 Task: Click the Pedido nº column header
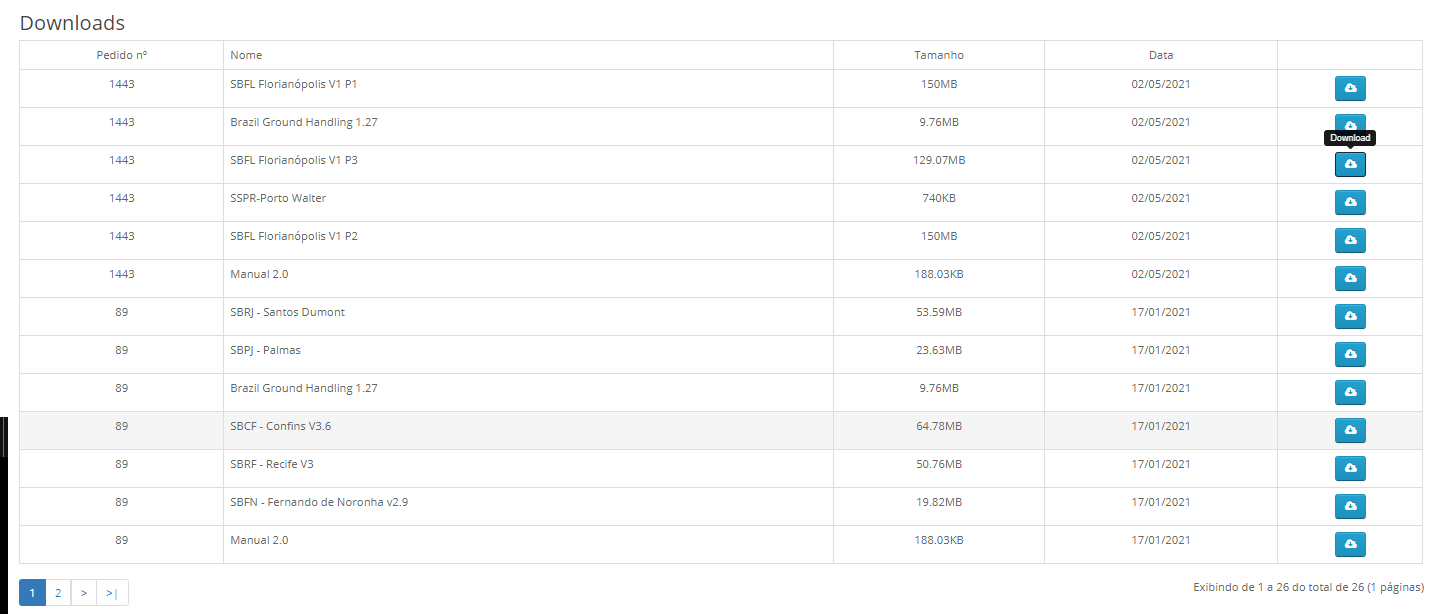pyautogui.click(x=121, y=55)
